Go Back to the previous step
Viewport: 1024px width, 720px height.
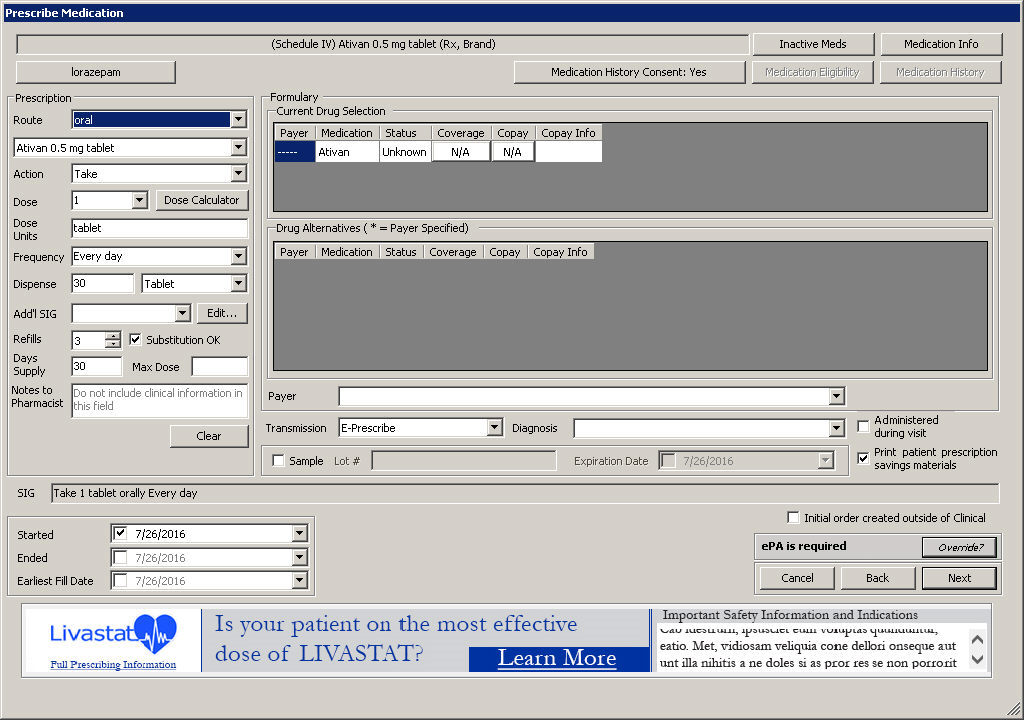[878, 578]
